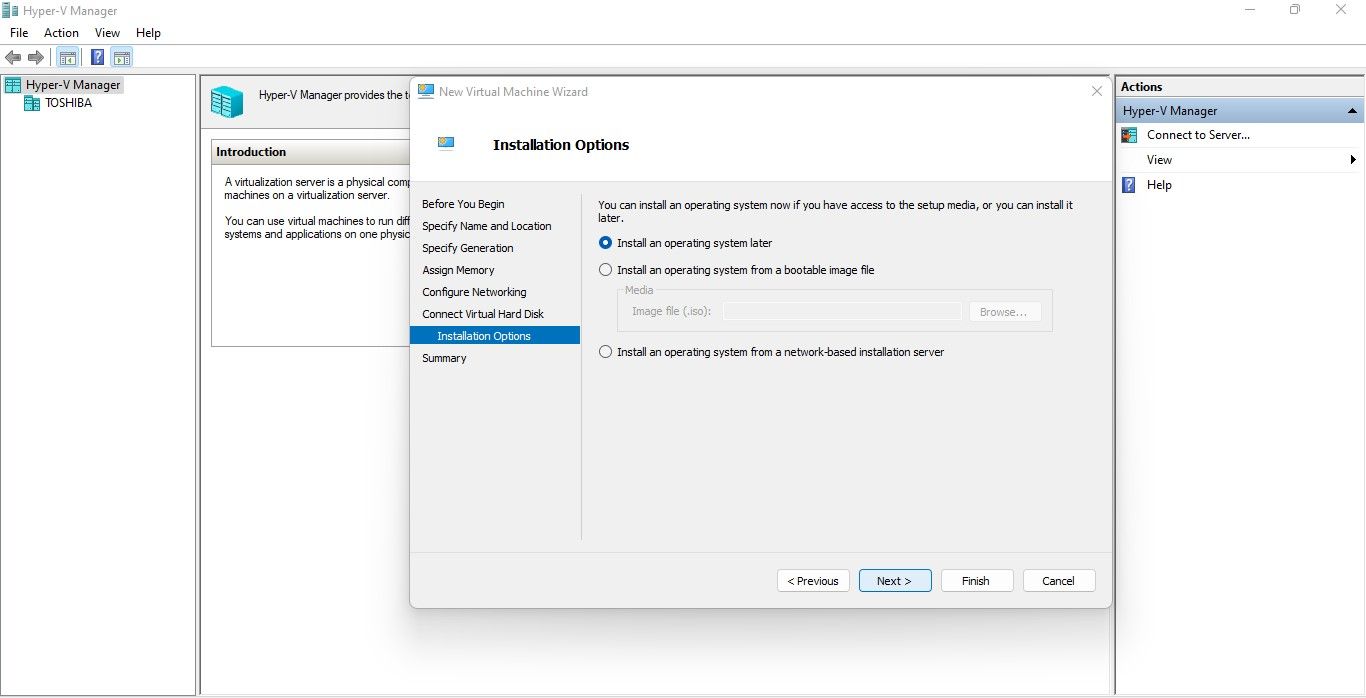Image resolution: width=1366 pixels, height=698 pixels.
Task: Toggle Show/Hide Action Pane toolbar icon
Action: point(122,58)
